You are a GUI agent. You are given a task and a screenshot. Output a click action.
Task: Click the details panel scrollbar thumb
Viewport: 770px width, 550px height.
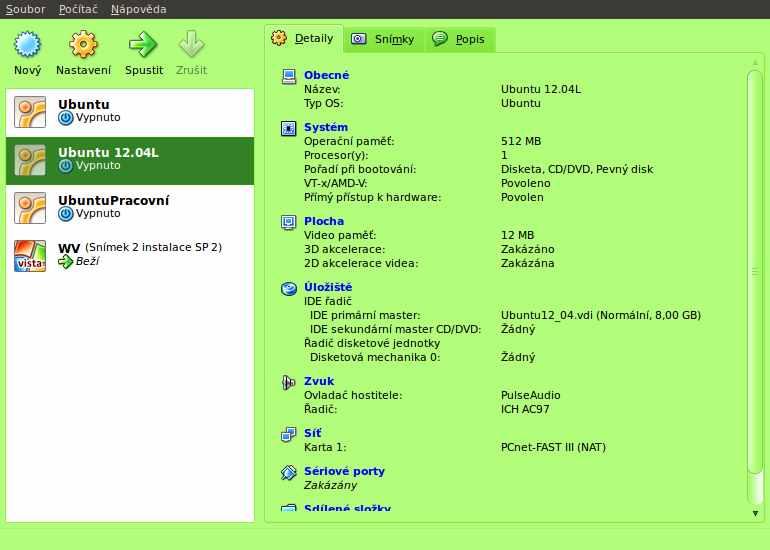755,272
